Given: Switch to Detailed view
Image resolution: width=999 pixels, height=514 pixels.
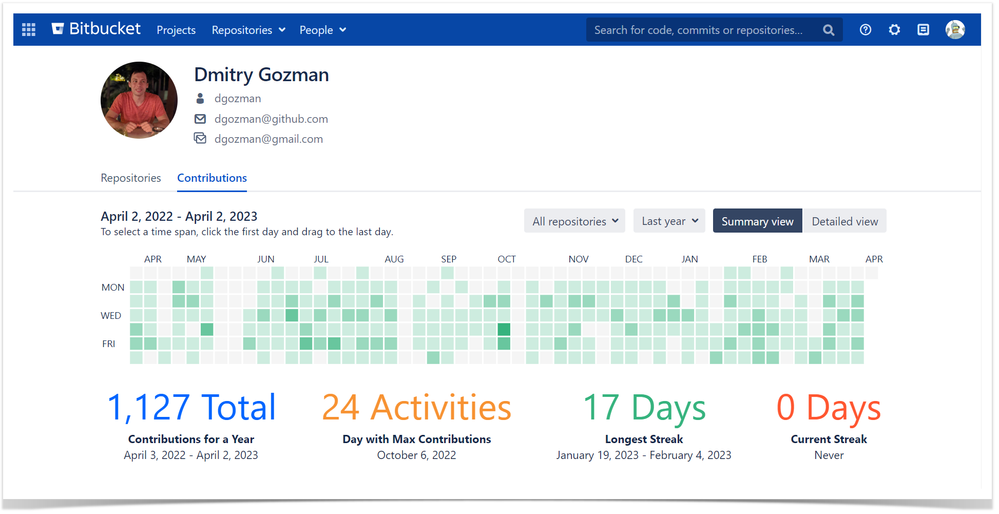Looking at the screenshot, I should pos(845,221).
